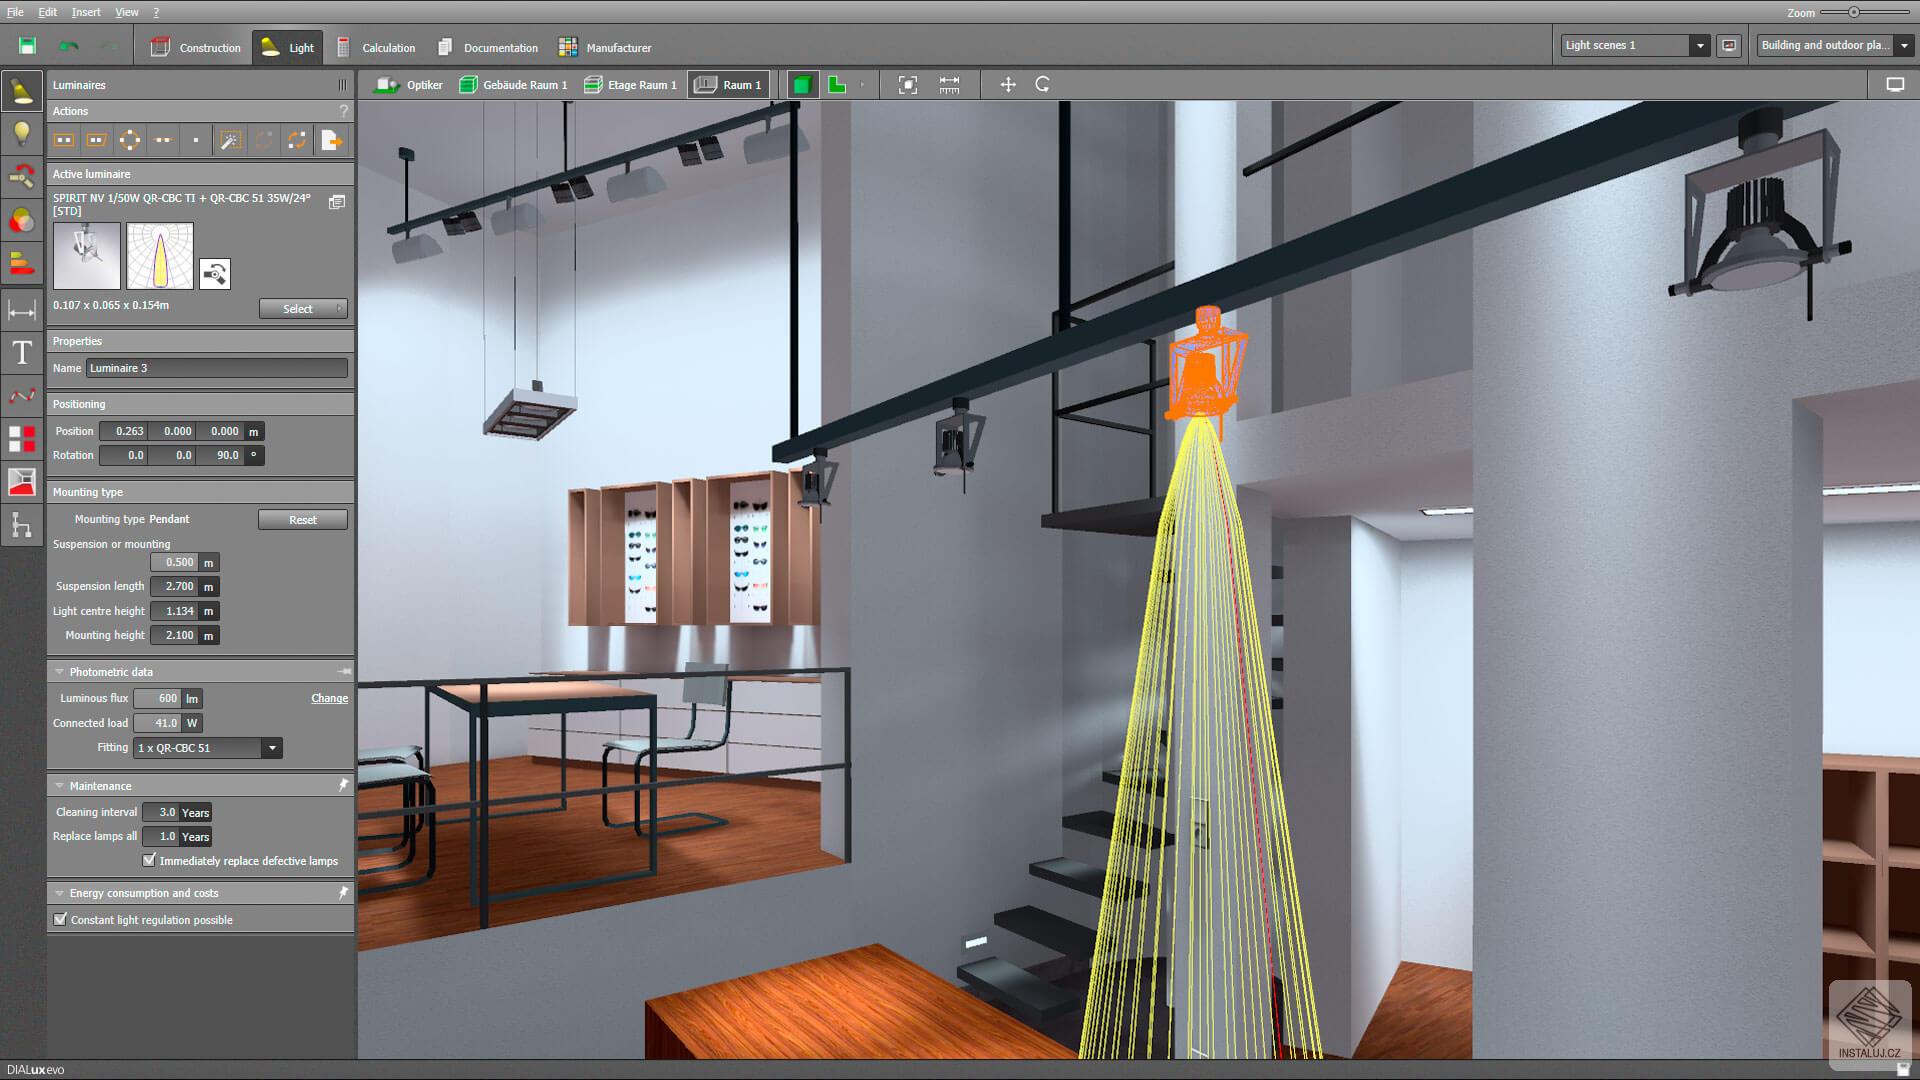Collapse the Photometric data section
Viewport: 1920px width, 1080px height.
(x=59, y=672)
